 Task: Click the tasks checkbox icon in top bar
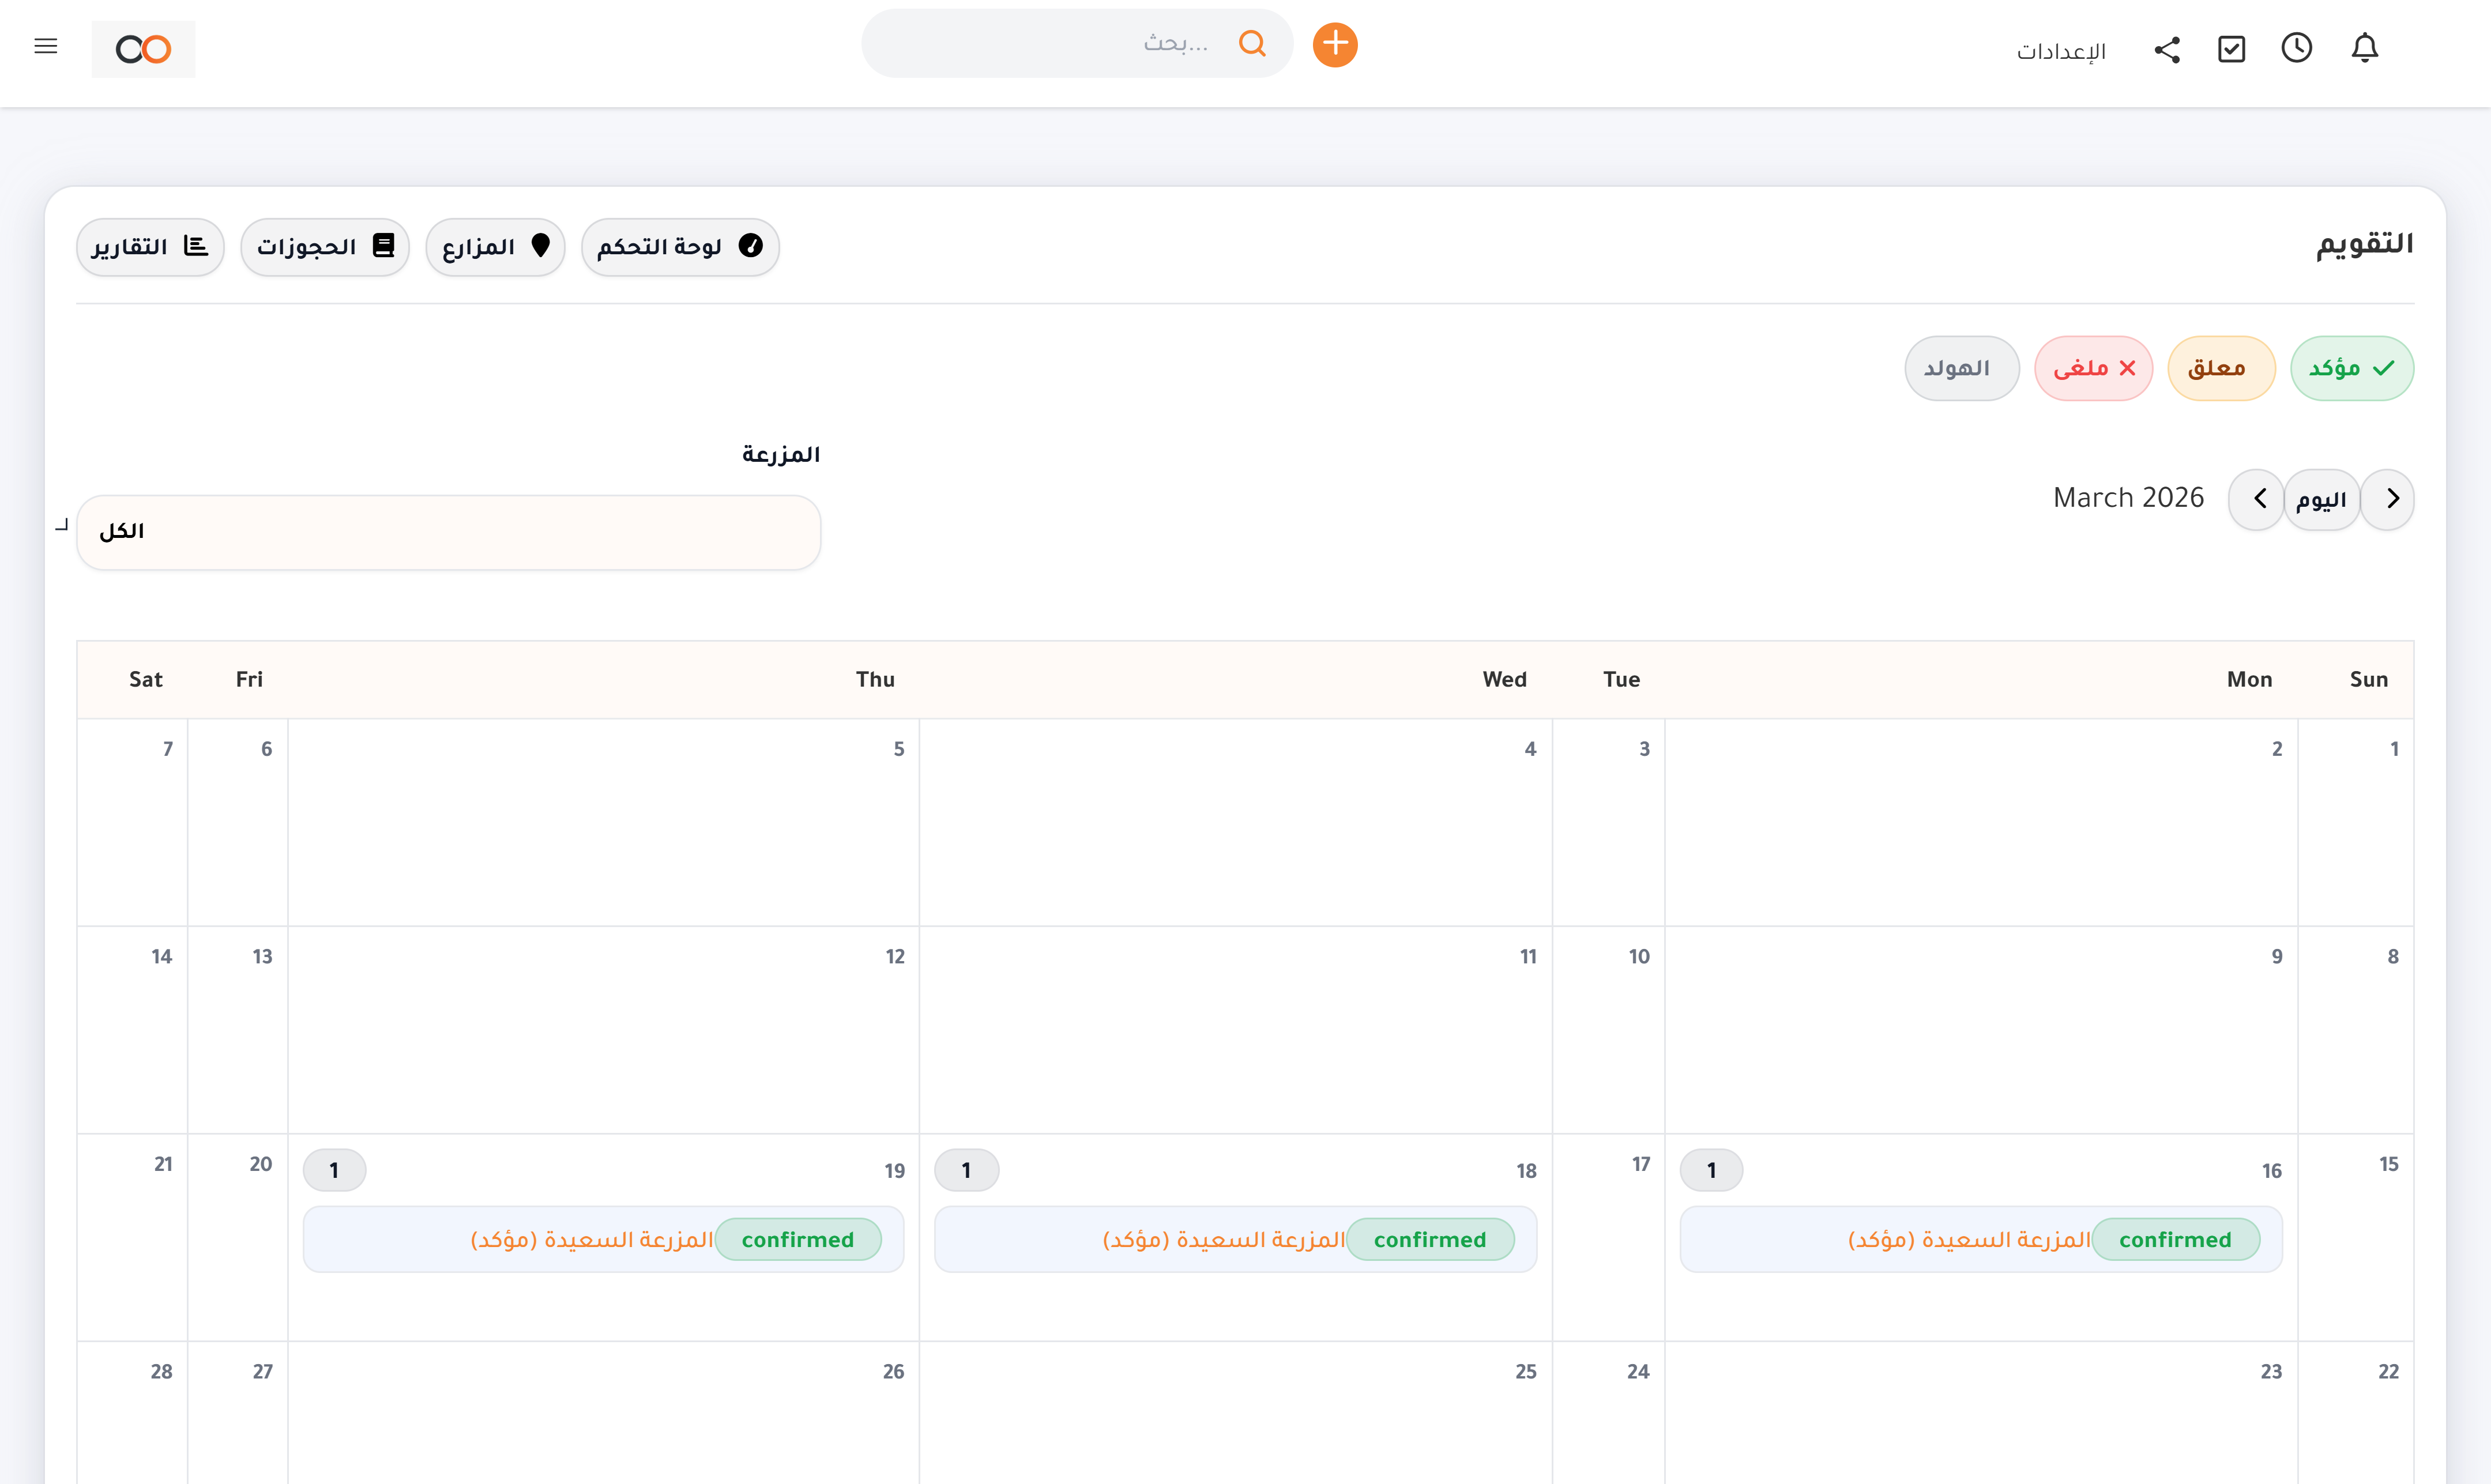[x=2232, y=47]
